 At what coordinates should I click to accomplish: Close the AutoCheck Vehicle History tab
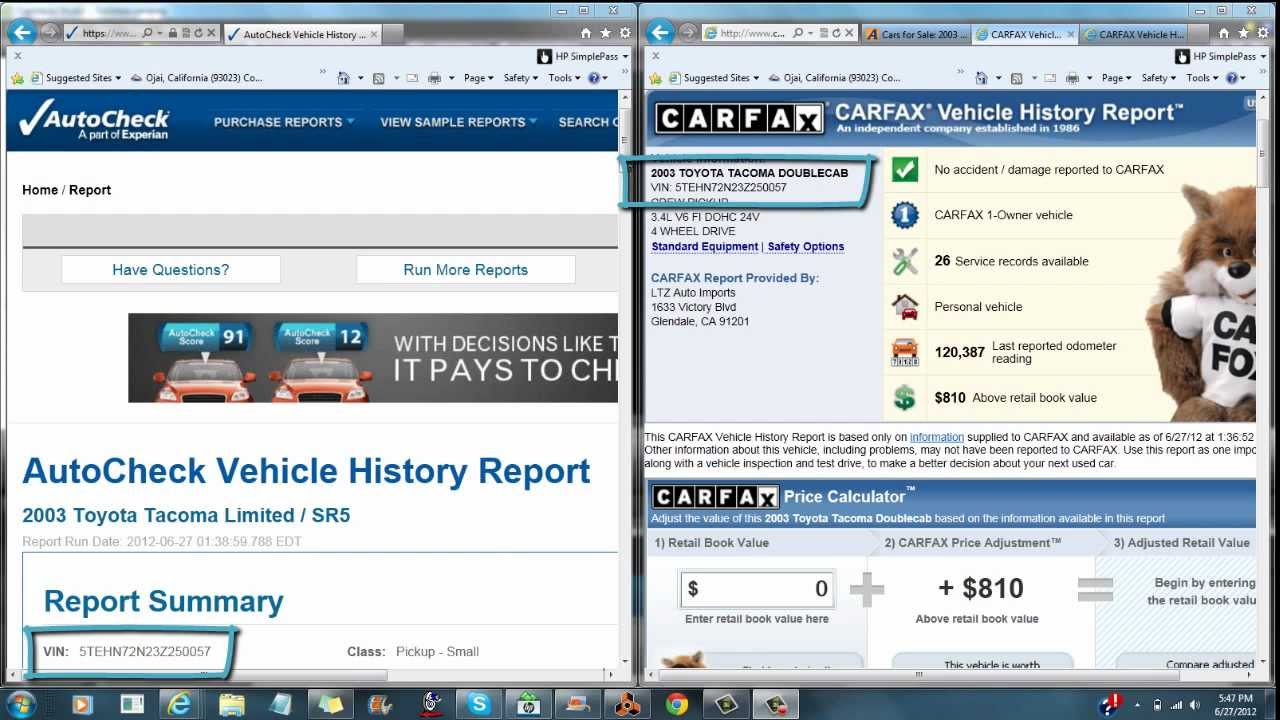point(375,34)
